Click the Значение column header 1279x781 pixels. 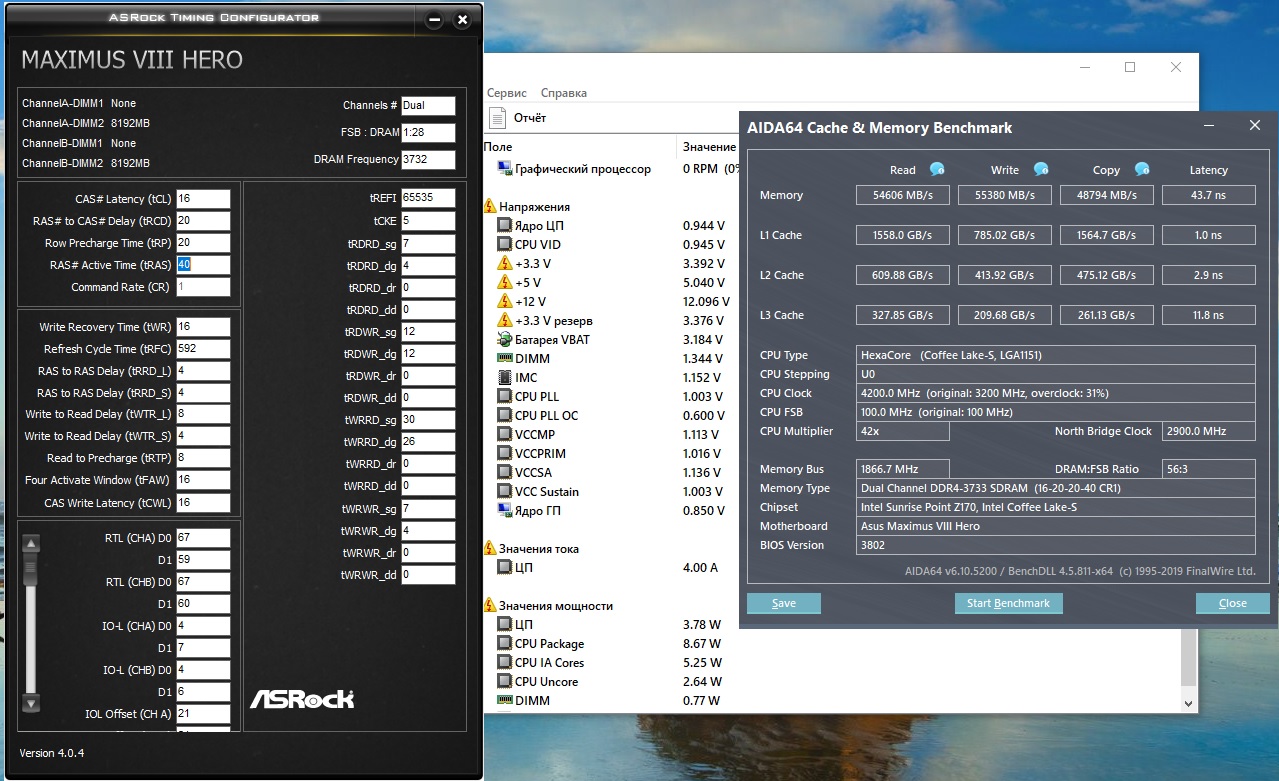pyautogui.click(x=709, y=147)
